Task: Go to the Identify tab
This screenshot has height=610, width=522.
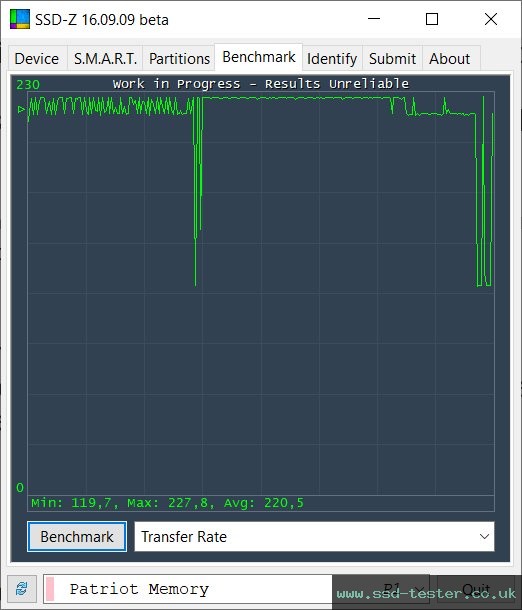Action: click(x=332, y=59)
